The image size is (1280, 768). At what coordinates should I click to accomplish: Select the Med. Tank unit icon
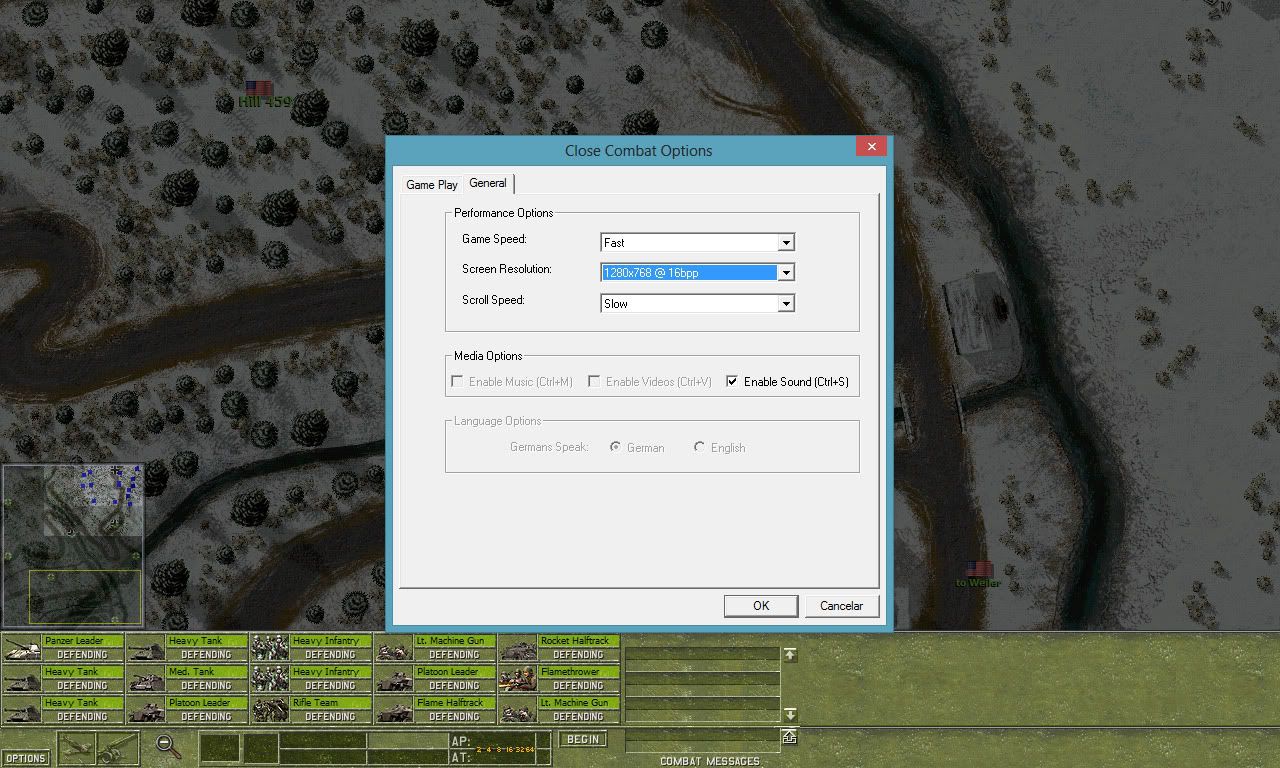click(146, 679)
